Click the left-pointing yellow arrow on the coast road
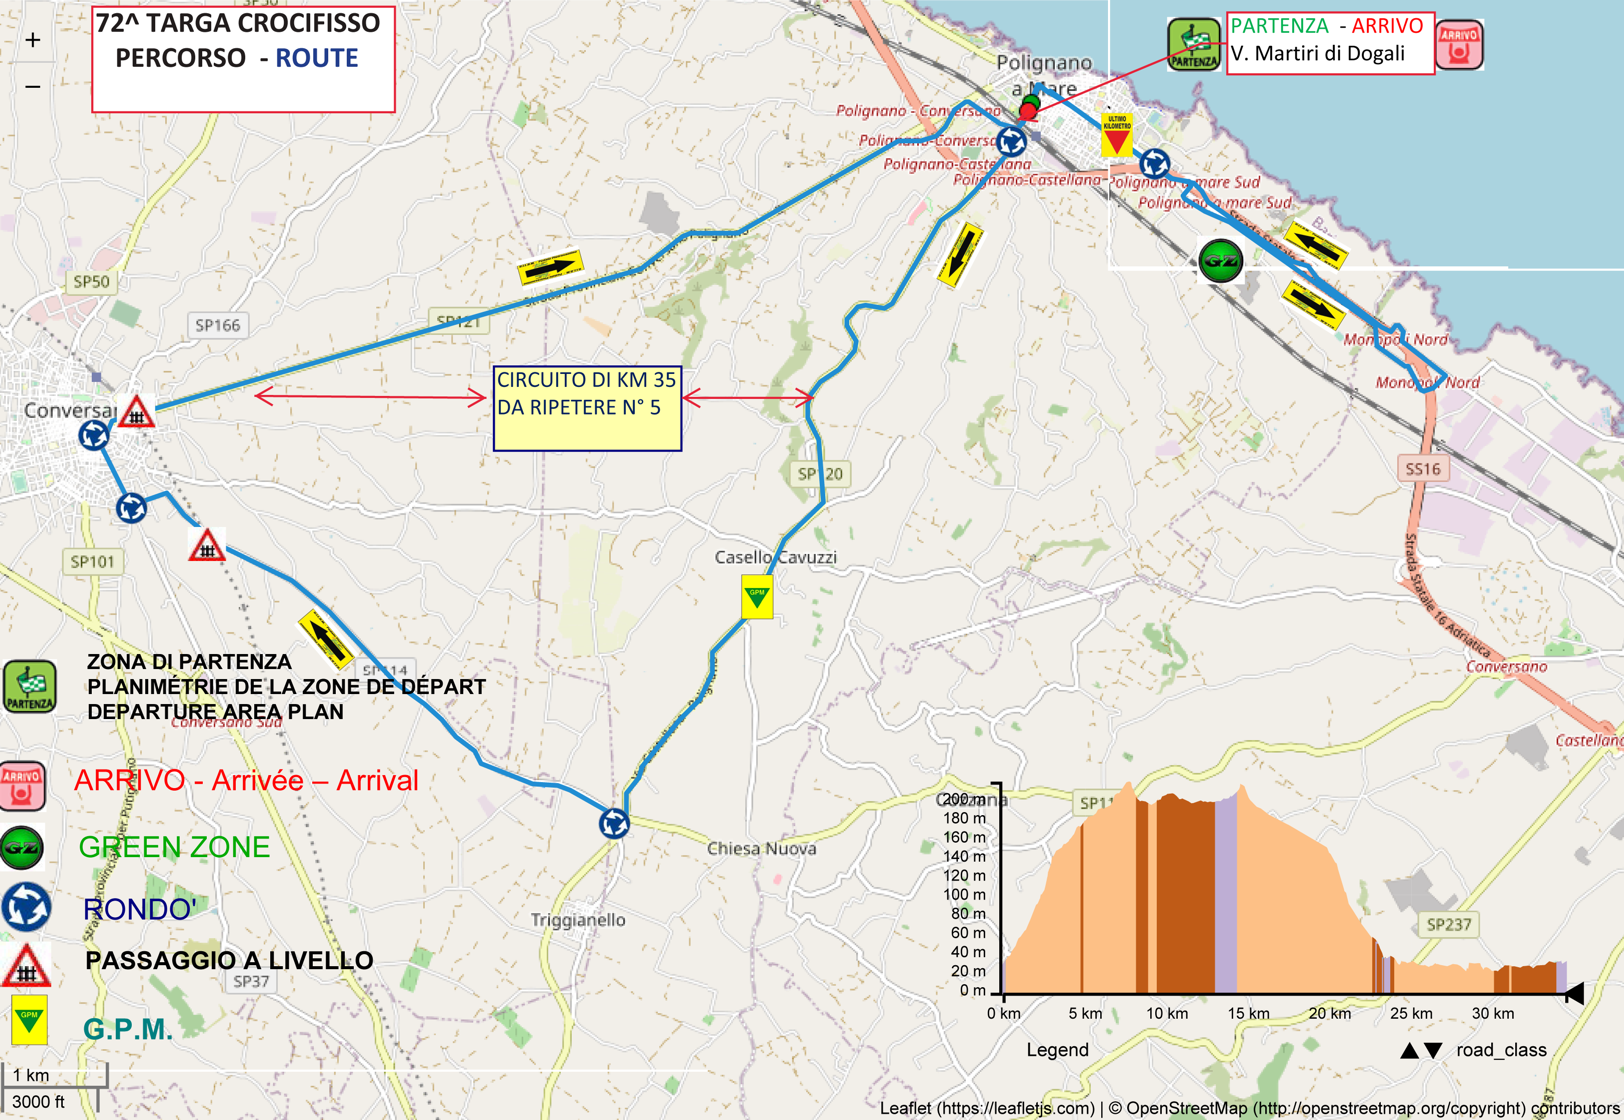 (1315, 245)
